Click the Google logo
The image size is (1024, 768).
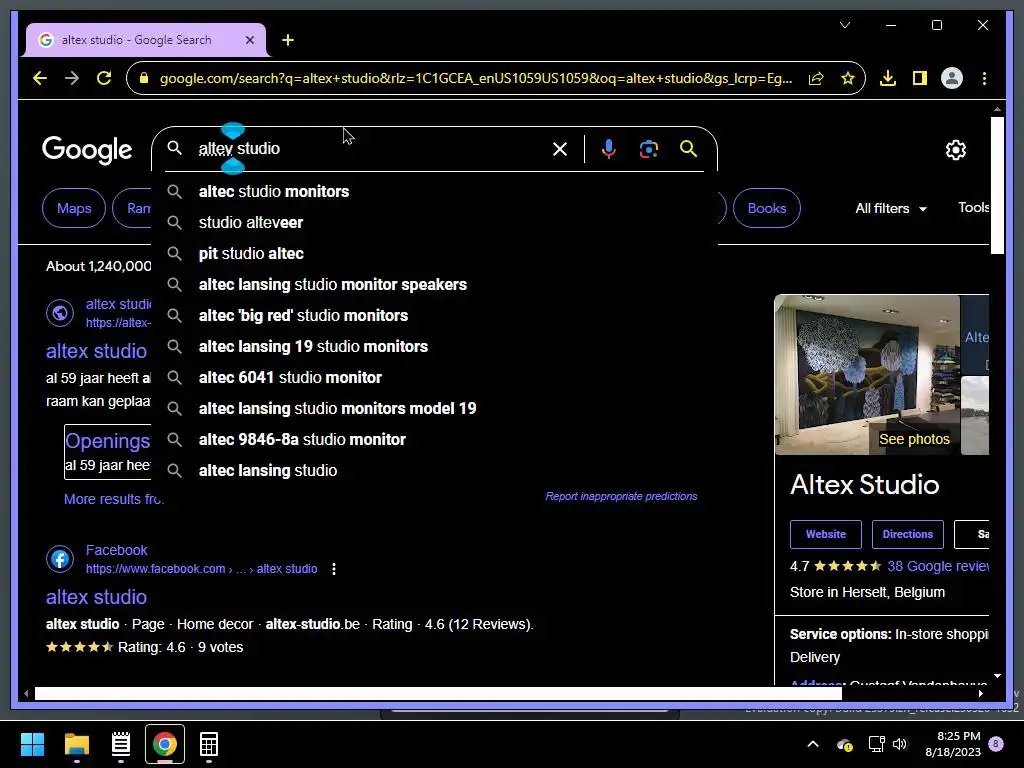click(x=87, y=150)
